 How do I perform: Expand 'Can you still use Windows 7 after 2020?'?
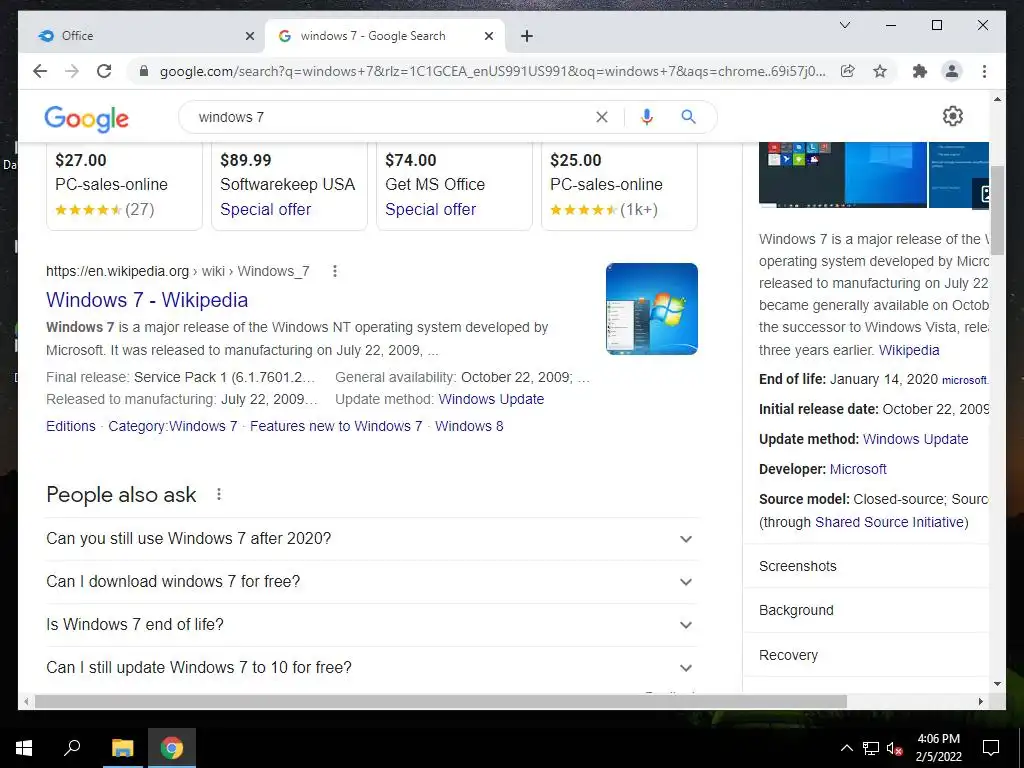pos(370,539)
